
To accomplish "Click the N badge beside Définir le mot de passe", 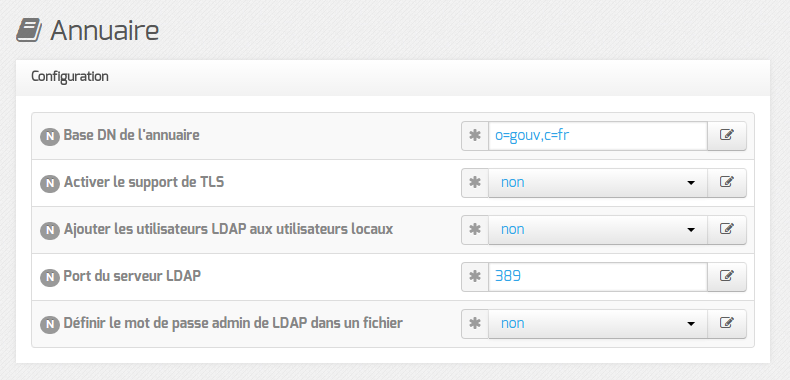I will coord(50,324).
